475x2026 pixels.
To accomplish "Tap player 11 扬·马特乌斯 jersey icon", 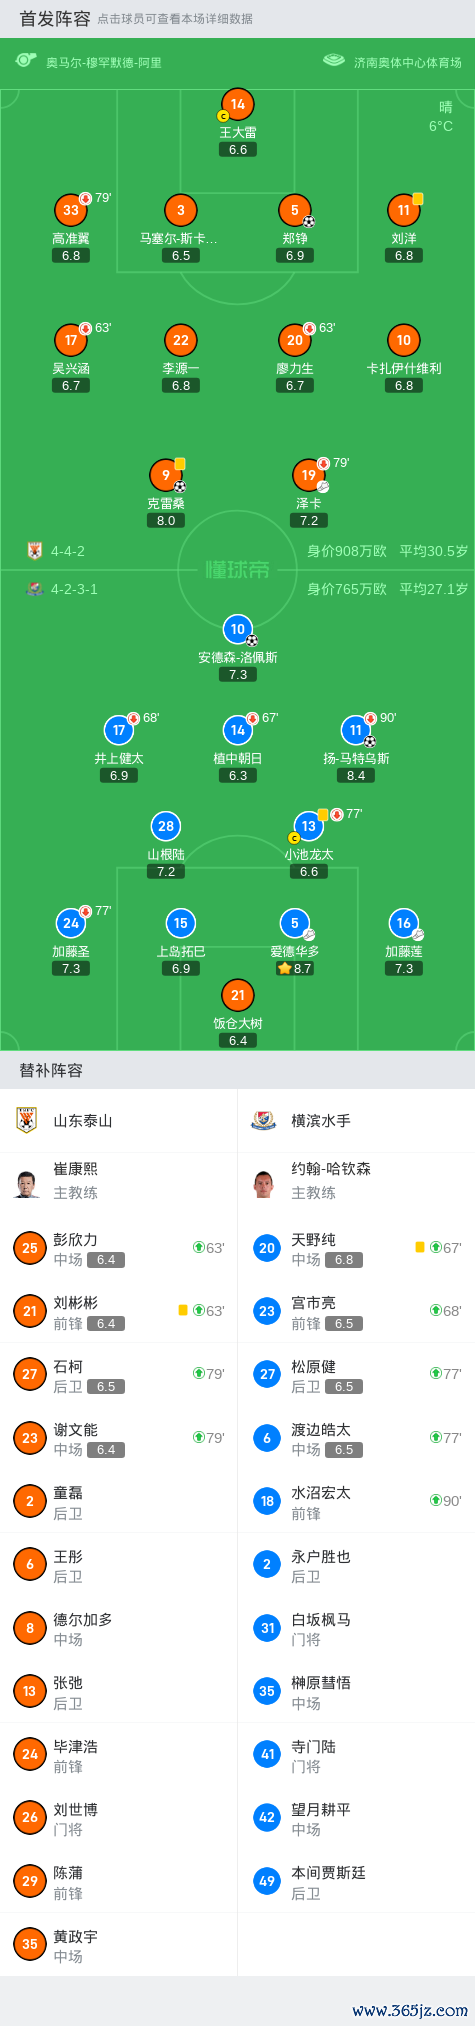I will click(x=356, y=730).
